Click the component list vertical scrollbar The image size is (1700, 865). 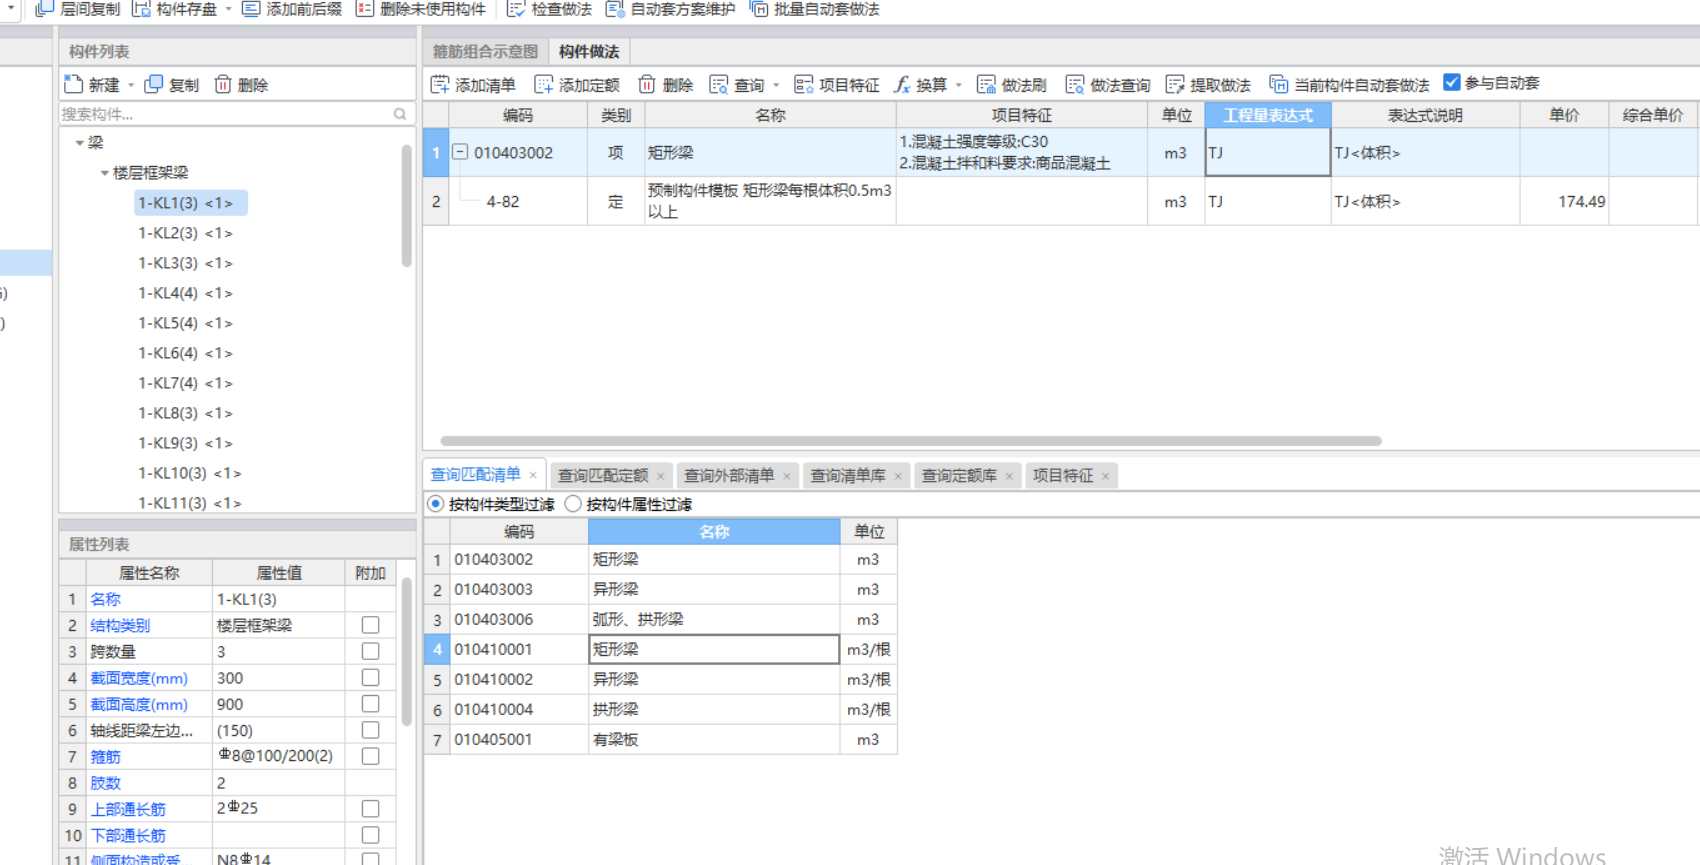(407, 205)
